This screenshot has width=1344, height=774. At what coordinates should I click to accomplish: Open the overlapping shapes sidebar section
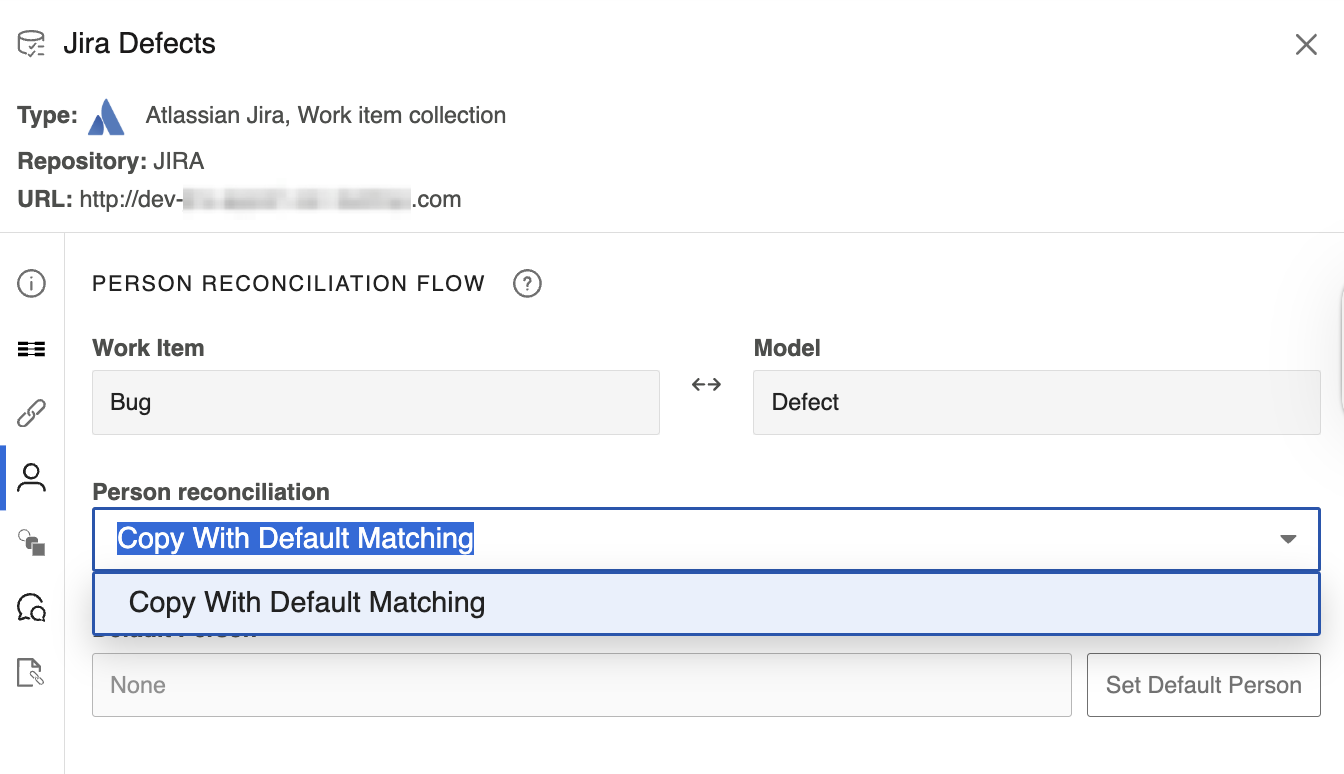click(31, 543)
